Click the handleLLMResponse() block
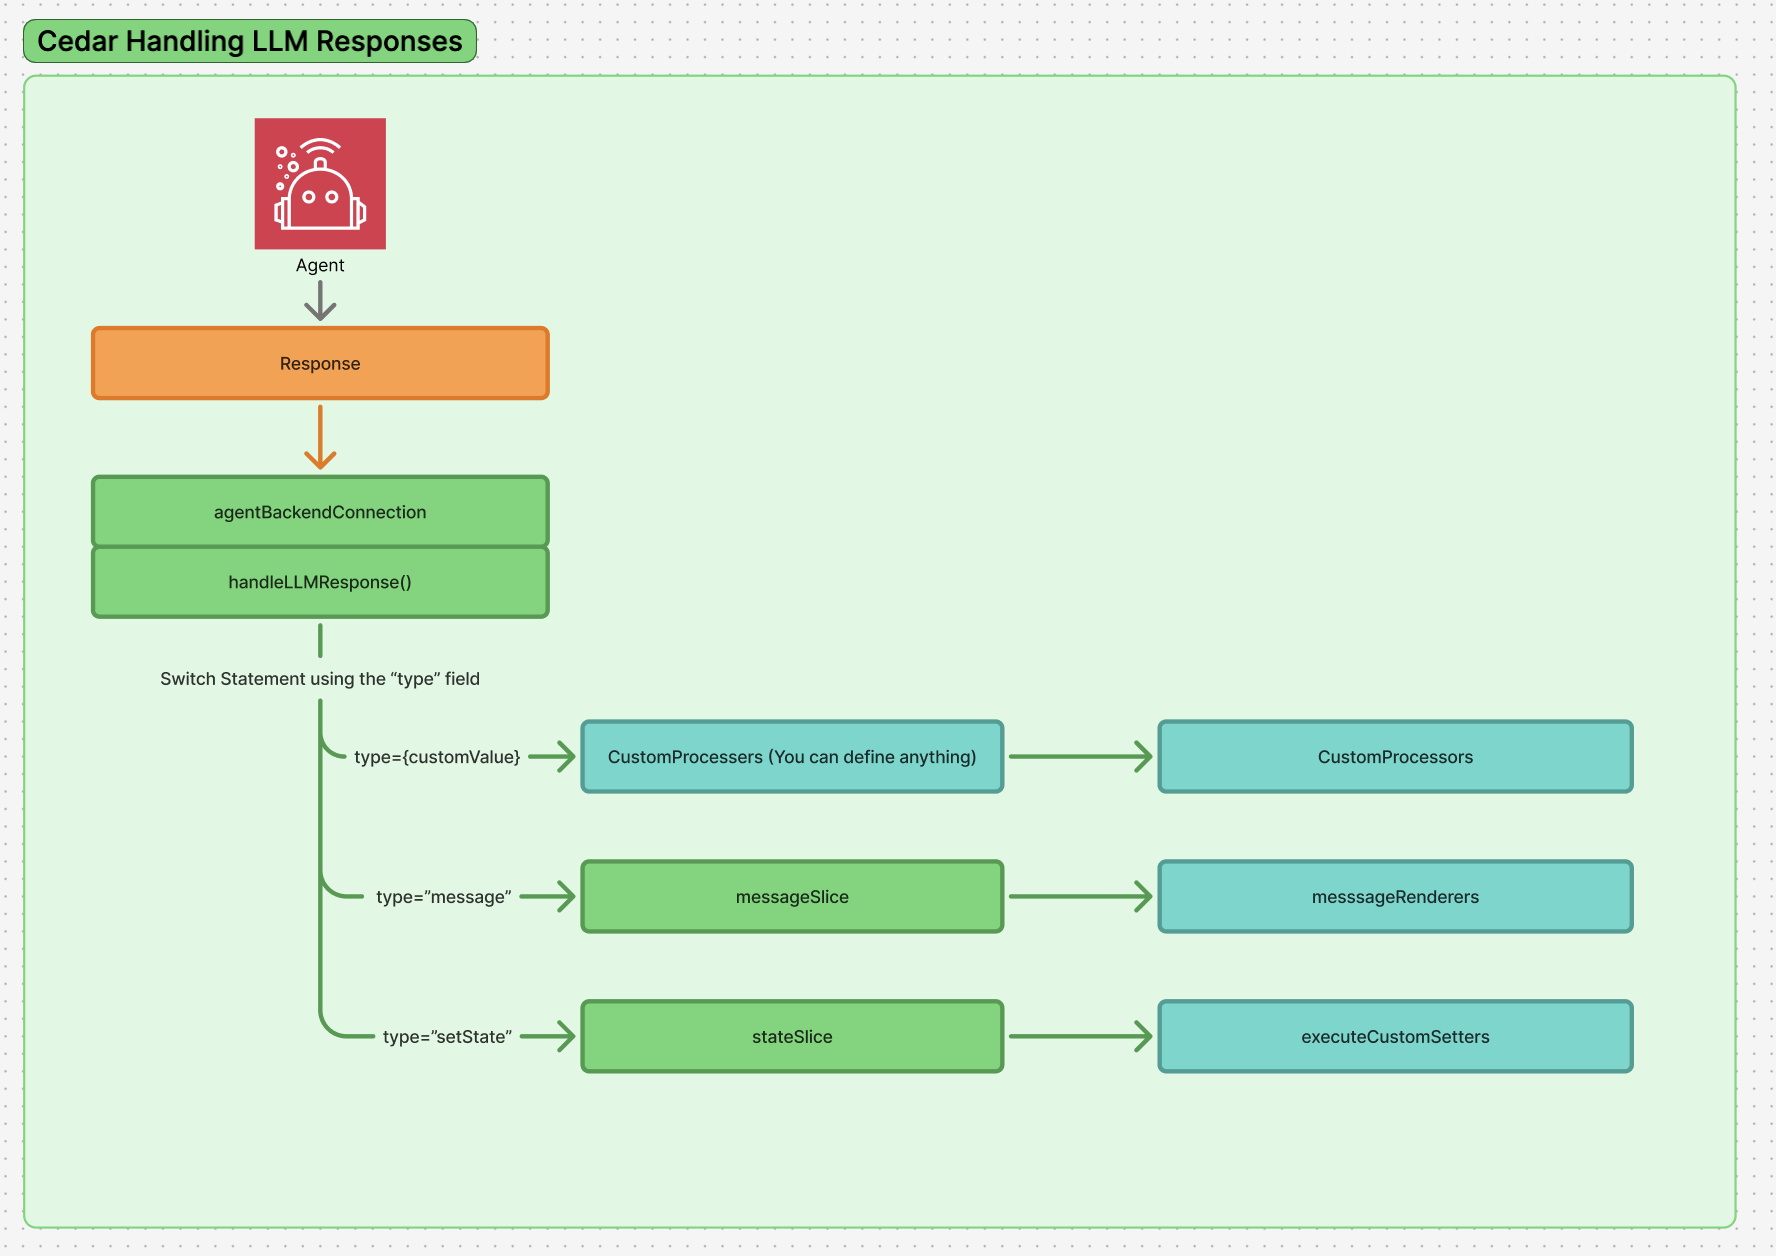Image resolution: width=1776 pixels, height=1256 pixels. (320, 582)
